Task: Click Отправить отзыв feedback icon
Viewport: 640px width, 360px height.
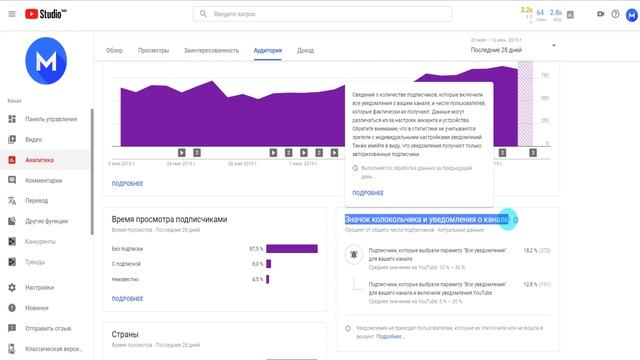Action: click(x=12, y=328)
